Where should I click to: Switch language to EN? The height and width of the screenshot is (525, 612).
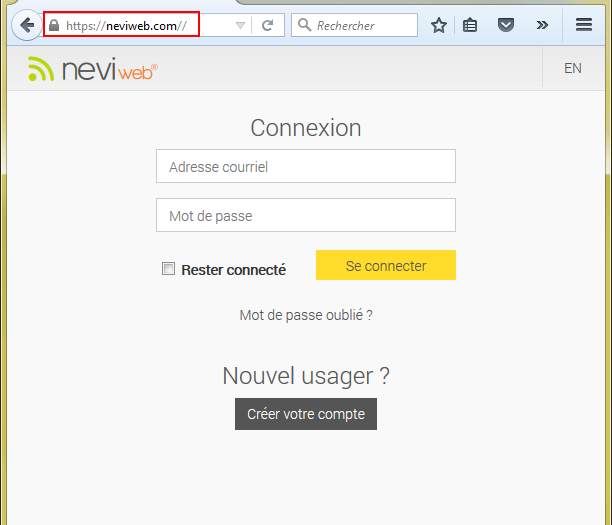click(572, 69)
